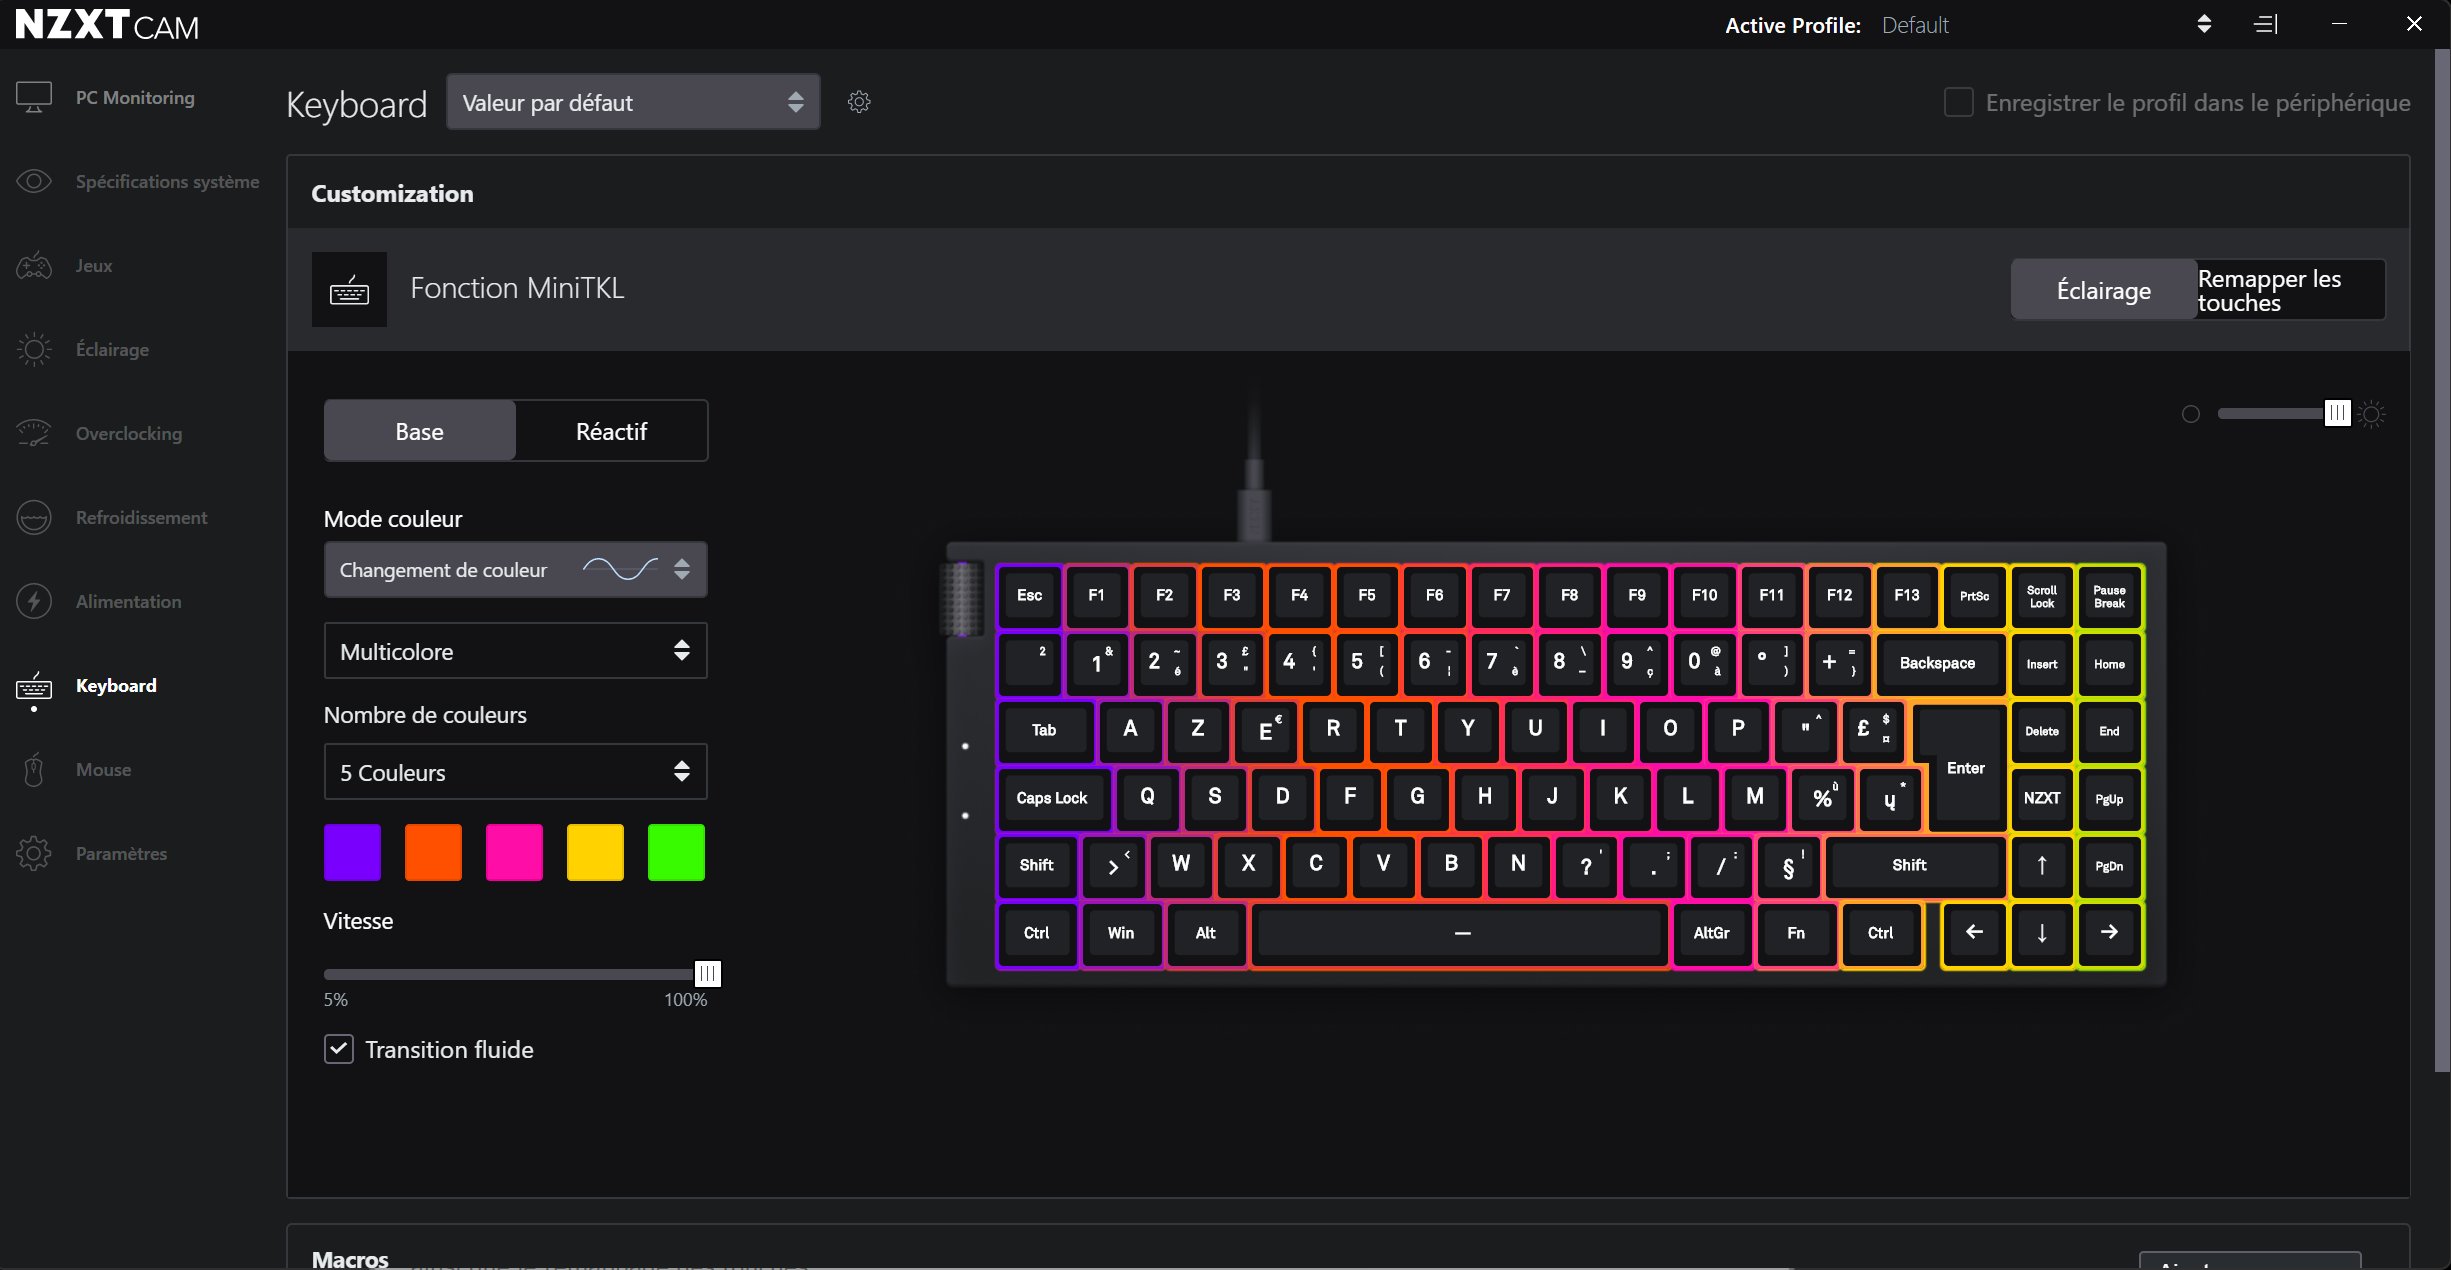Enable Enregistrer le profil dans le périphérique

(1958, 102)
